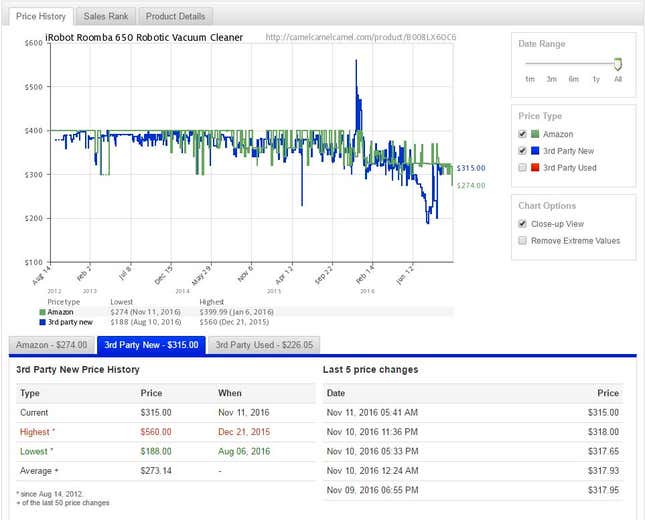Screen dimensions: 645x520
Task: Open the camelcamelcamel.com product URL
Action: tap(361, 37)
